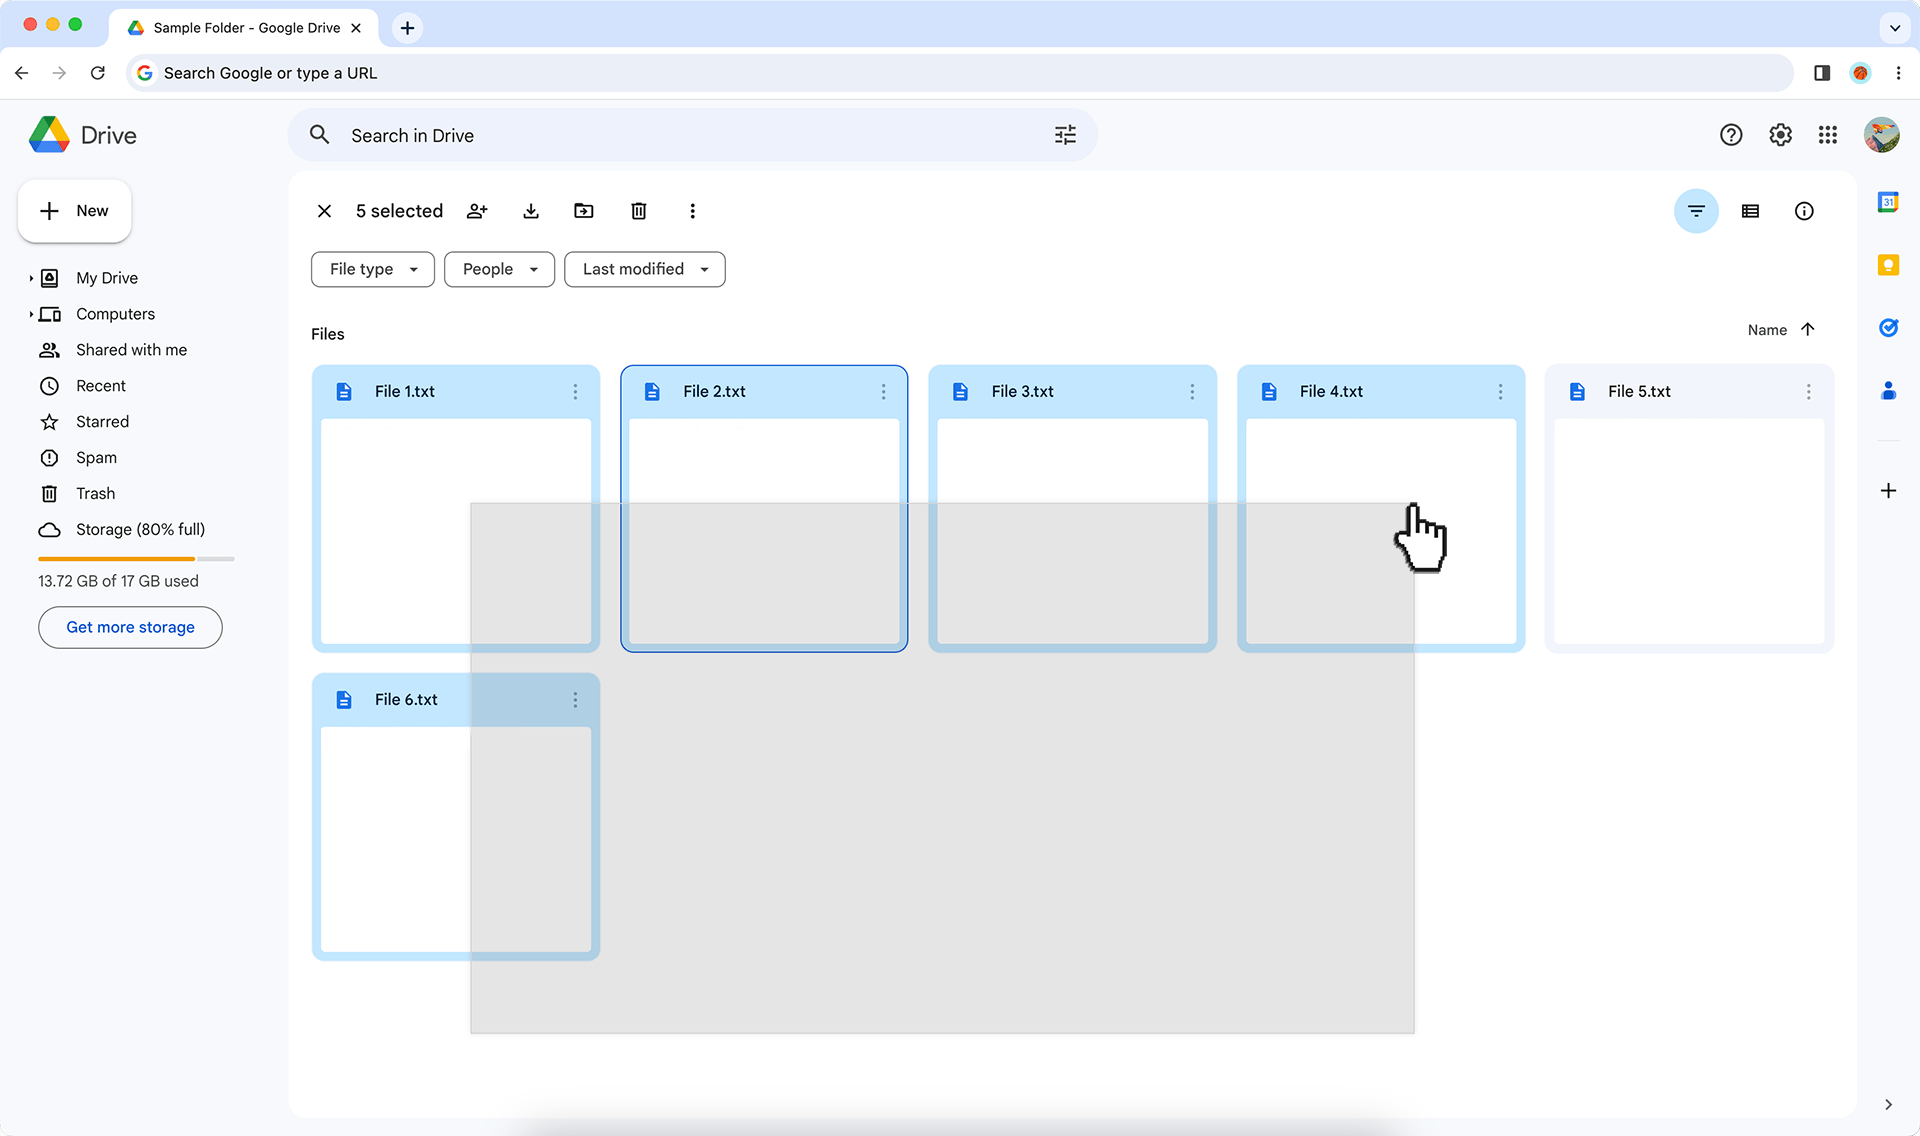This screenshot has height=1136, width=1920.
Task: Click the Search in Drive field
Action: [x=600, y=135]
